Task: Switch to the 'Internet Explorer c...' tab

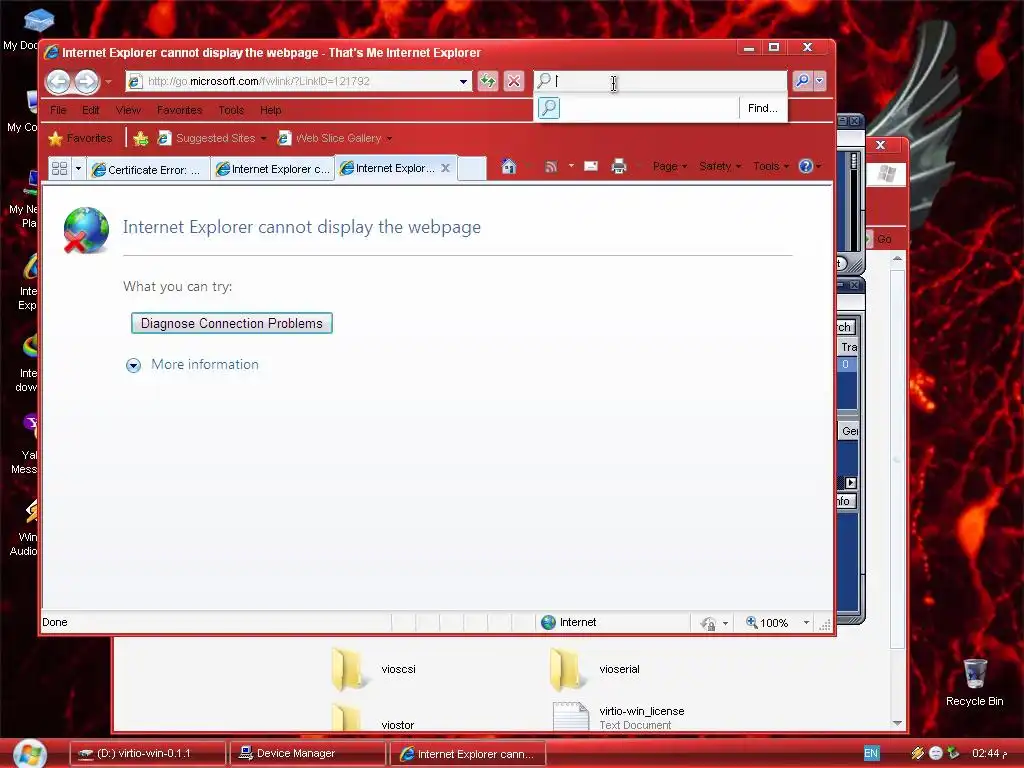Action: (273, 169)
